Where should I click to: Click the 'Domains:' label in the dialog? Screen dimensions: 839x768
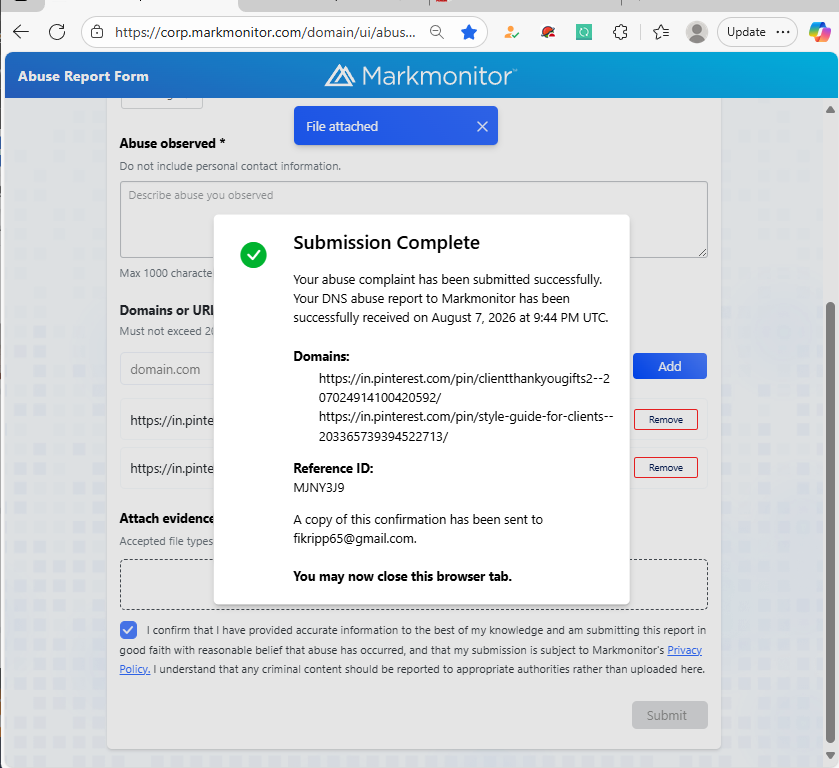coord(321,356)
